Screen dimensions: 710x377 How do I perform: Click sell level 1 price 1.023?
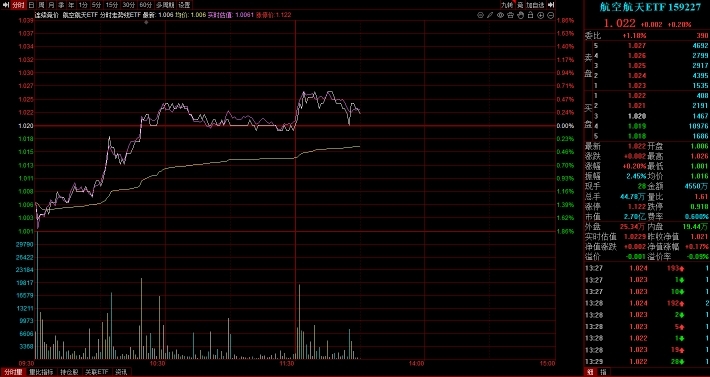pyautogui.click(x=637, y=86)
